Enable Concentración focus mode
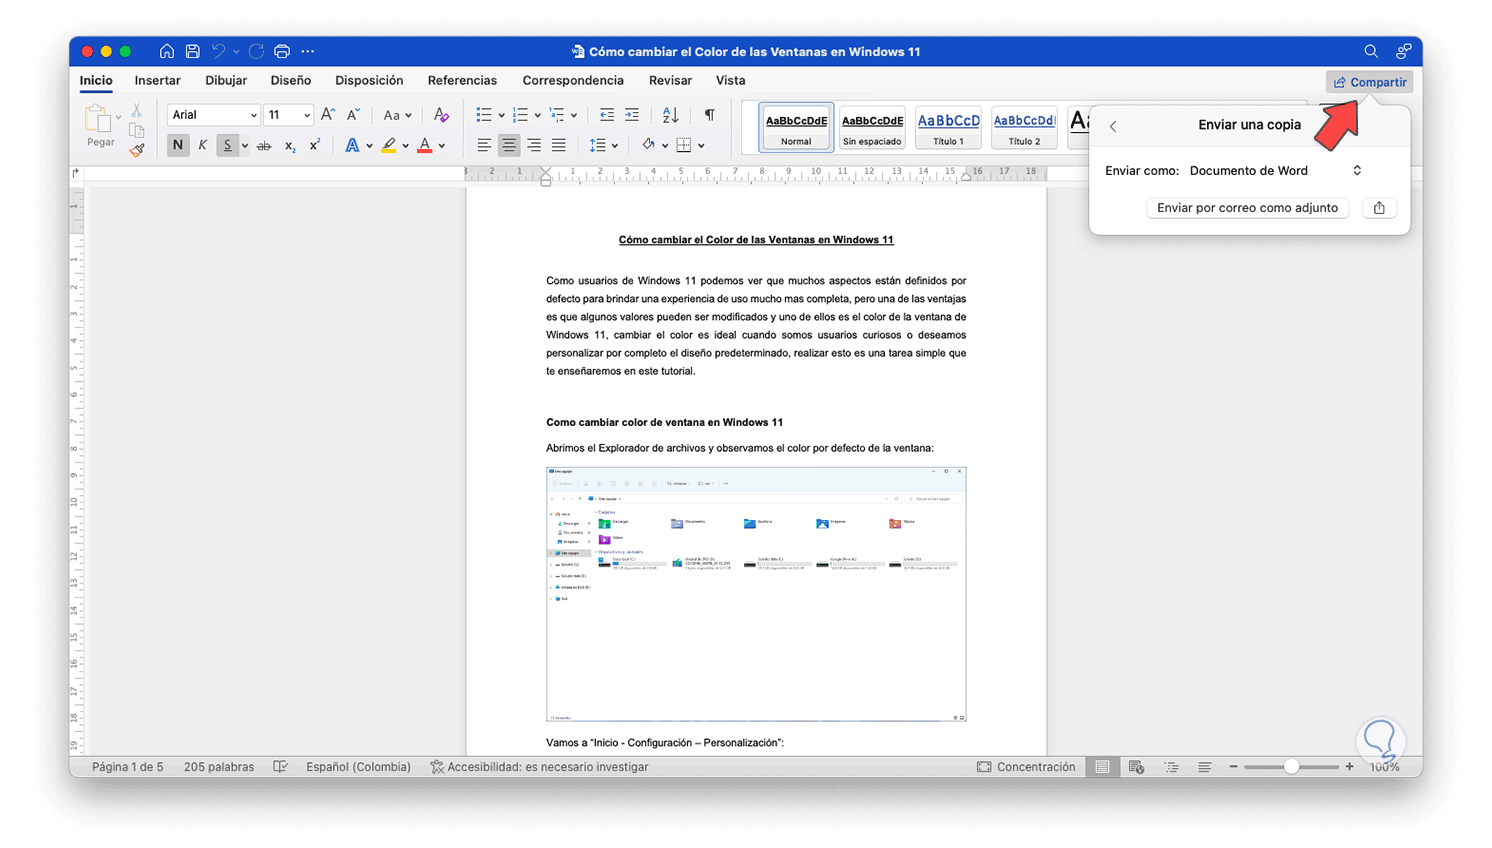 tap(1026, 767)
